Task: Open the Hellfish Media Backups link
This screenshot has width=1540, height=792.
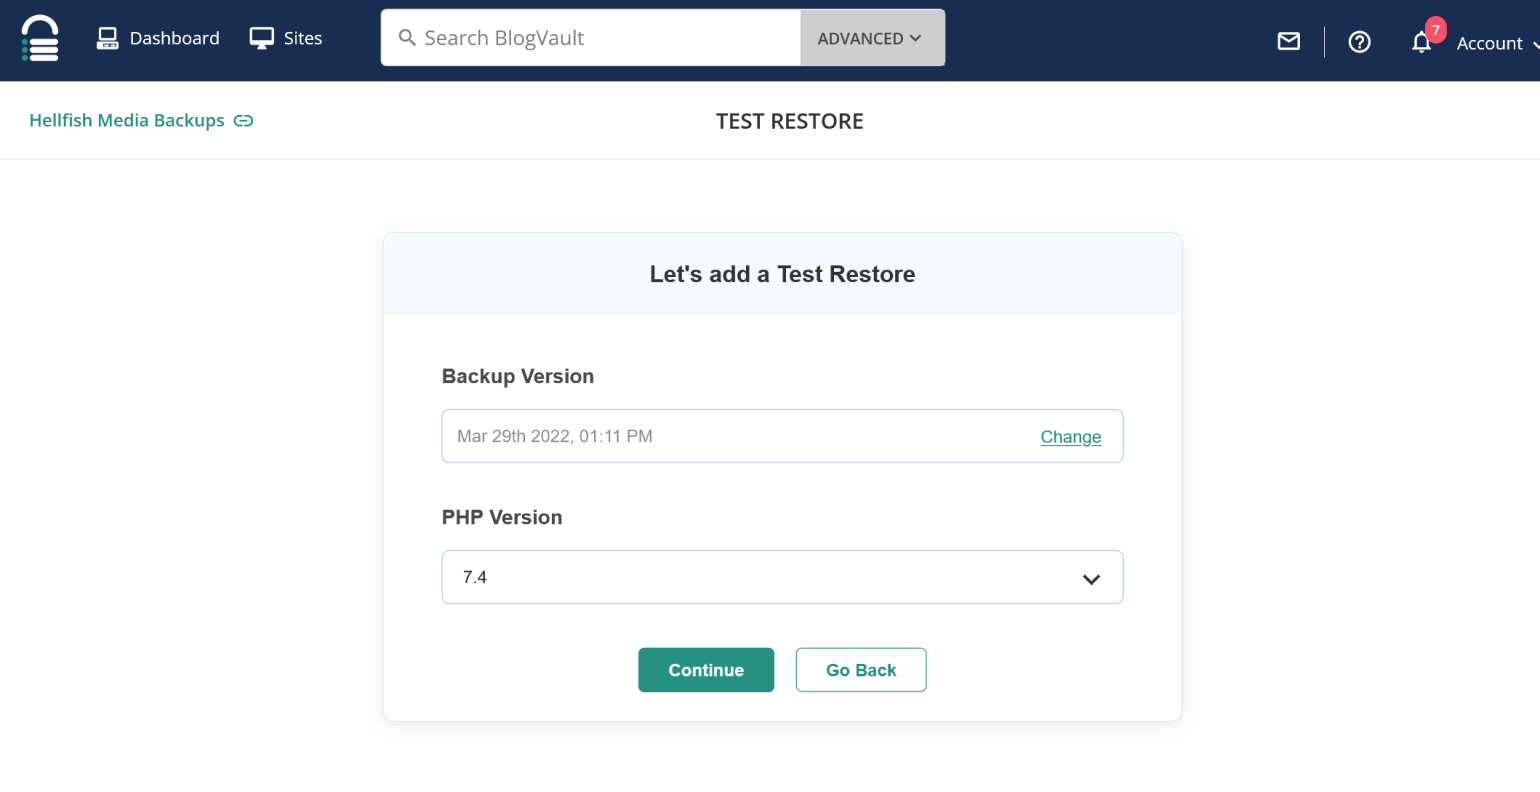Action: (x=127, y=120)
